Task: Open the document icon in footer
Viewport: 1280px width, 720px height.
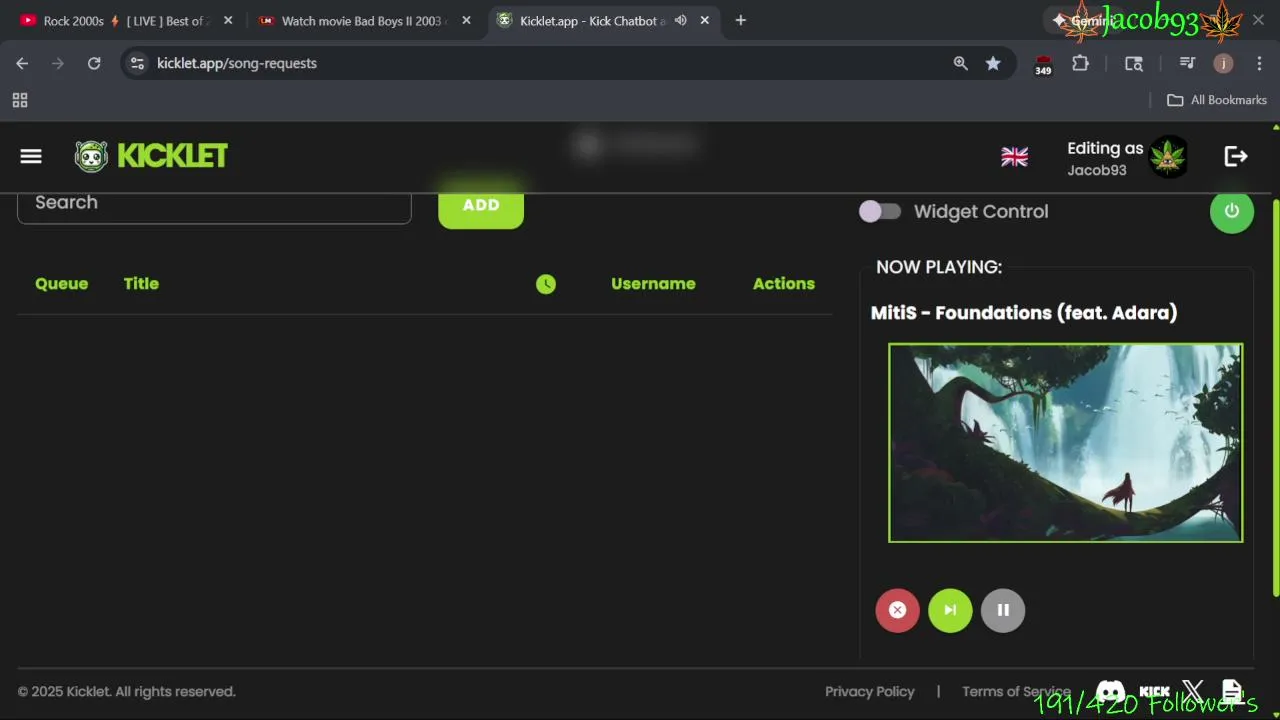Action: tap(1232, 692)
